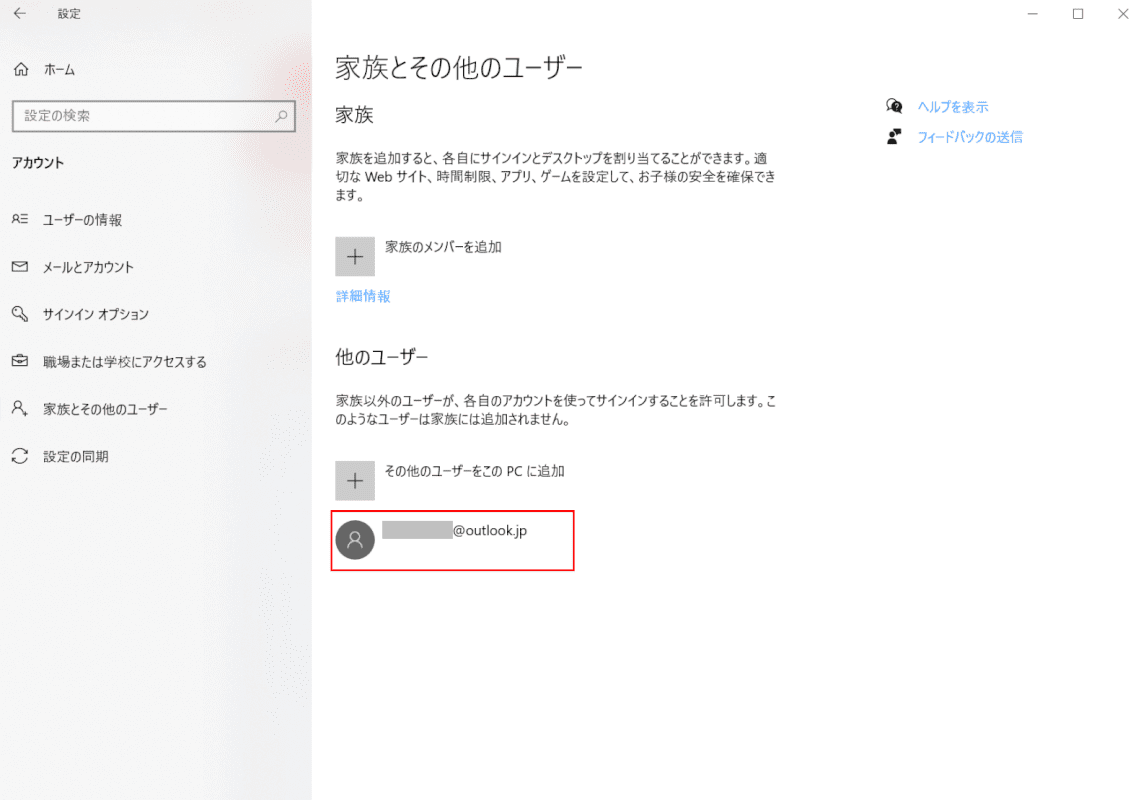Open the ホーム home icon
The image size is (1146, 800).
(x=21, y=69)
